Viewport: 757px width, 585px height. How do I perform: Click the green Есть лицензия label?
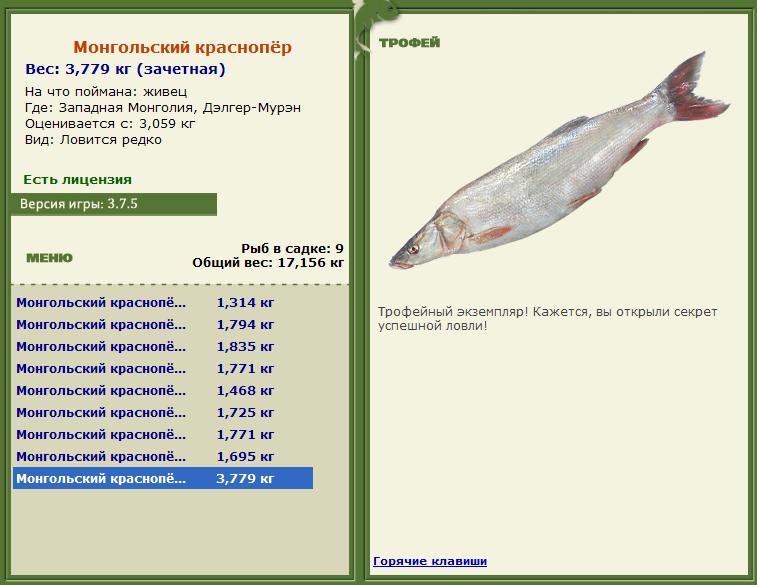[x=77, y=180]
